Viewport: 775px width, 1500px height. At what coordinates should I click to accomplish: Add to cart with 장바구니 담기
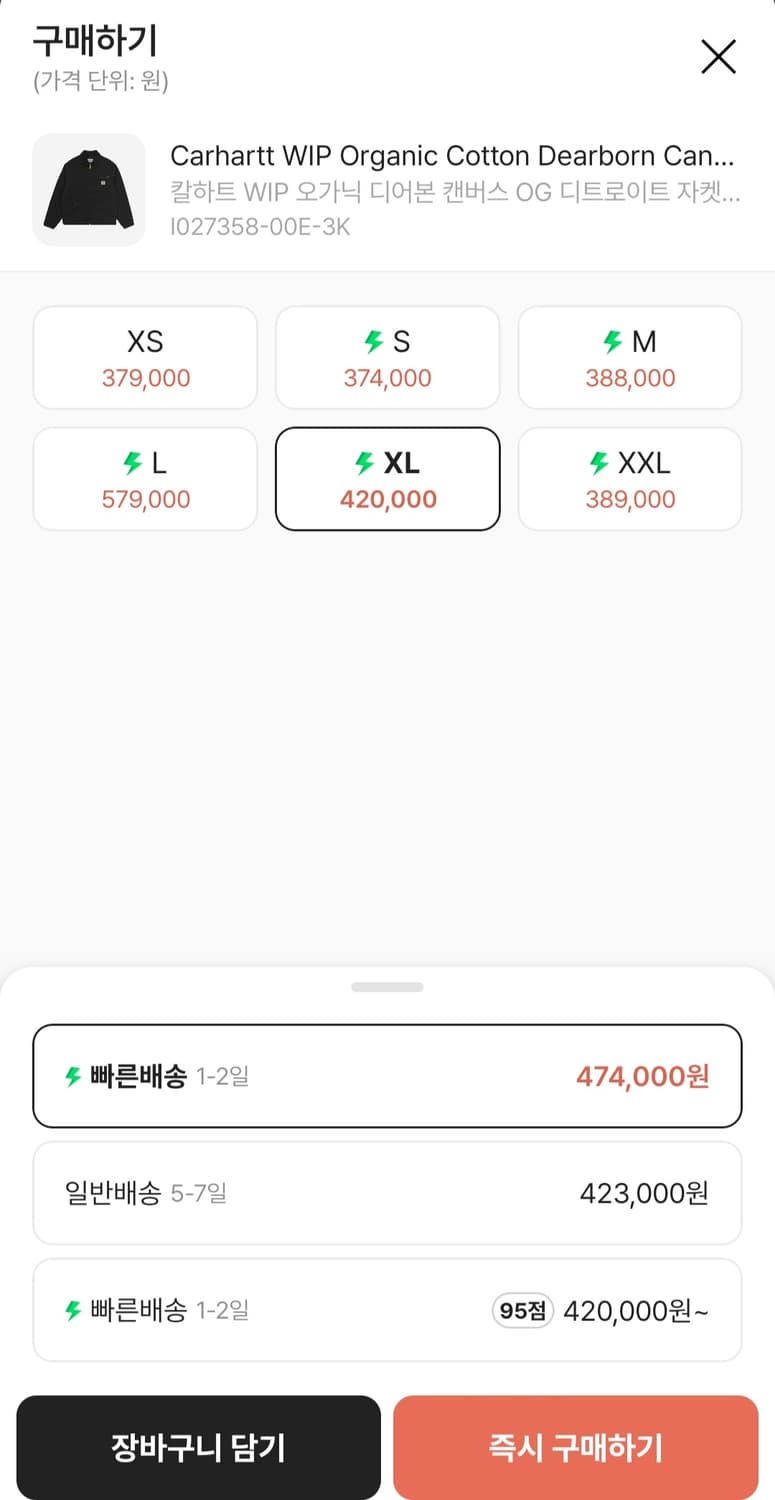(x=198, y=1447)
